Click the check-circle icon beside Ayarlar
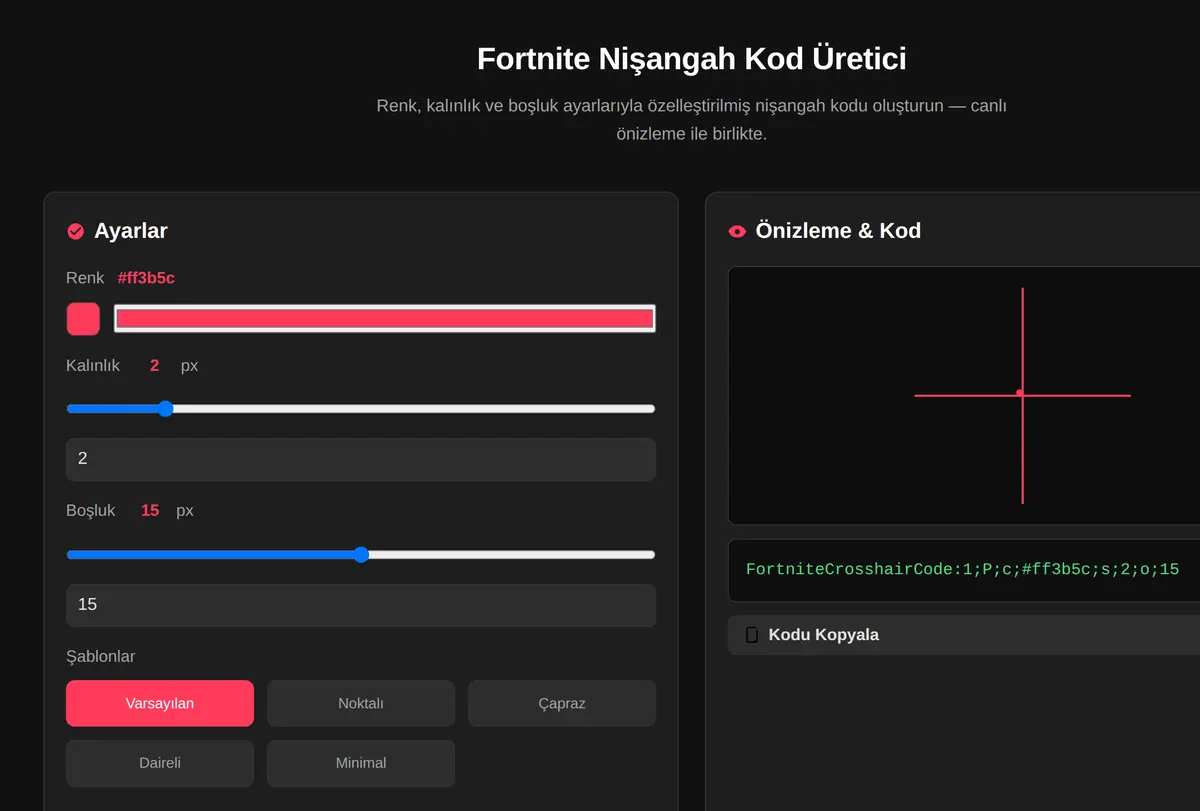 point(75,231)
